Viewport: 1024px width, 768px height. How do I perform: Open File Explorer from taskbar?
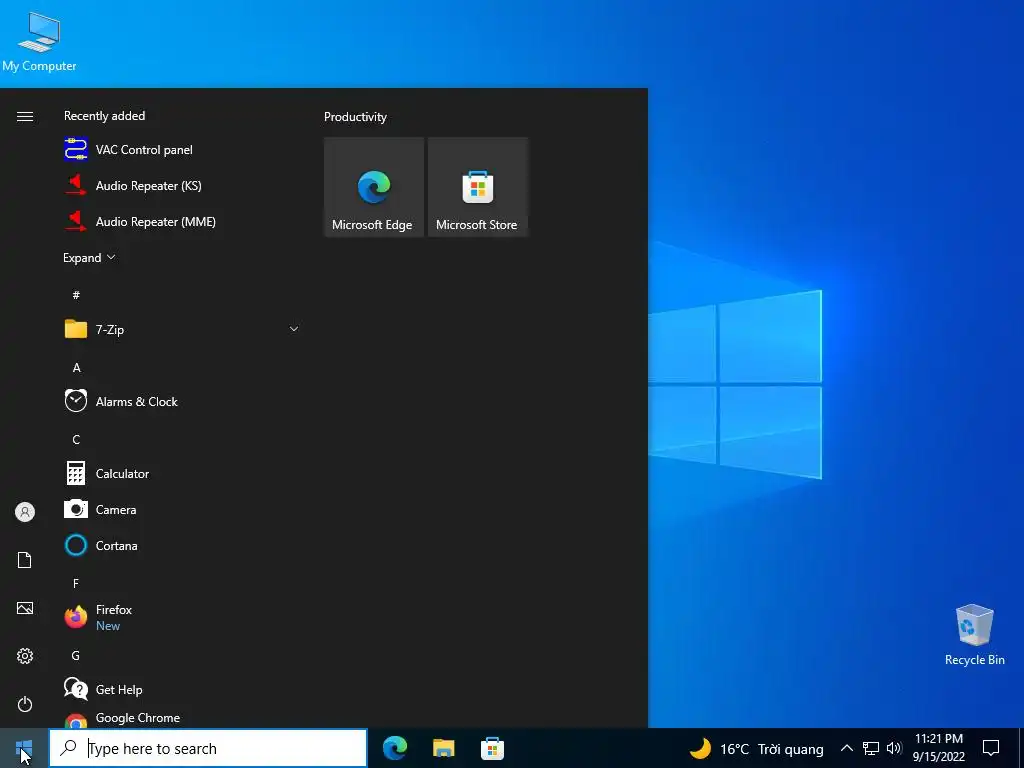(443, 748)
